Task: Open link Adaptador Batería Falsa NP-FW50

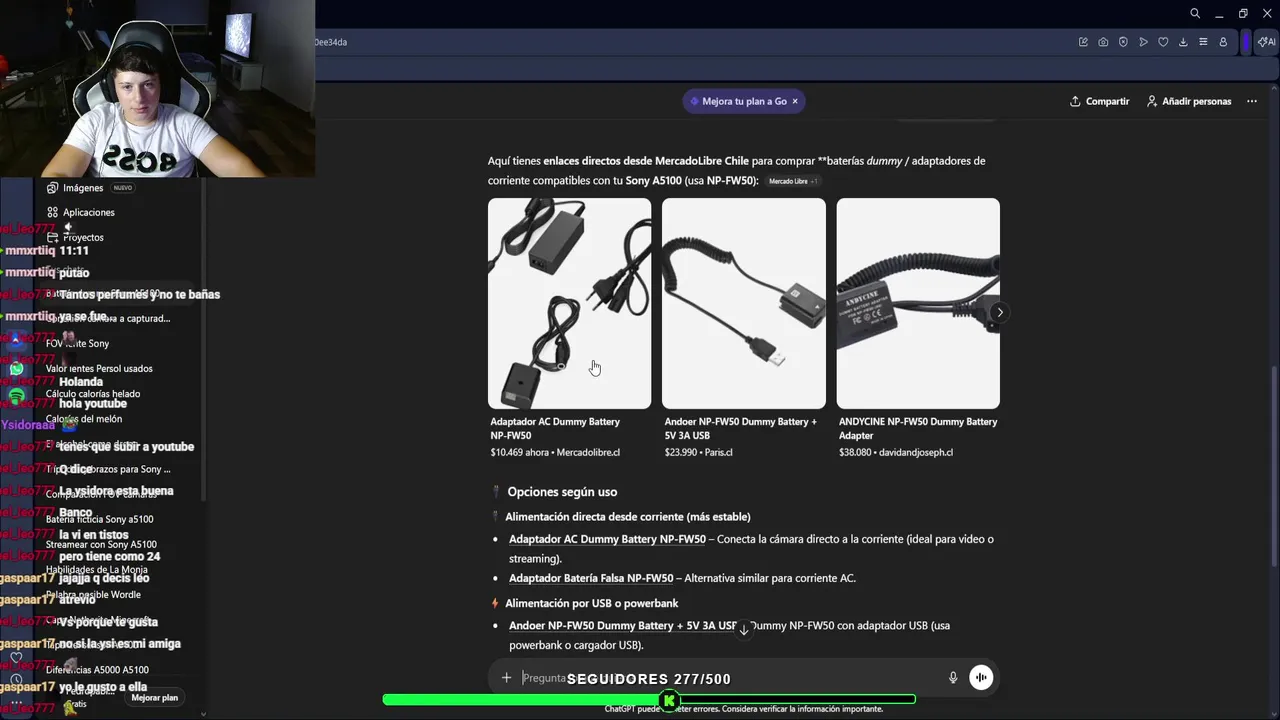Action: click(x=591, y=578)
